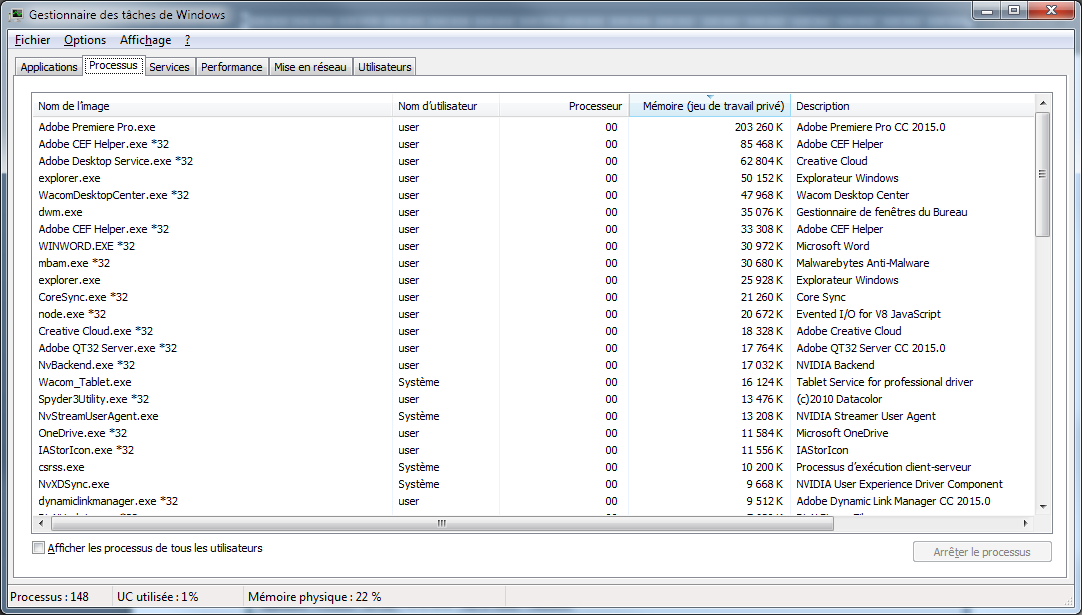This screenshot has width=1082, height=615.
Task: Select explorer.exe using 50 152 K
Action: (533, 178)
